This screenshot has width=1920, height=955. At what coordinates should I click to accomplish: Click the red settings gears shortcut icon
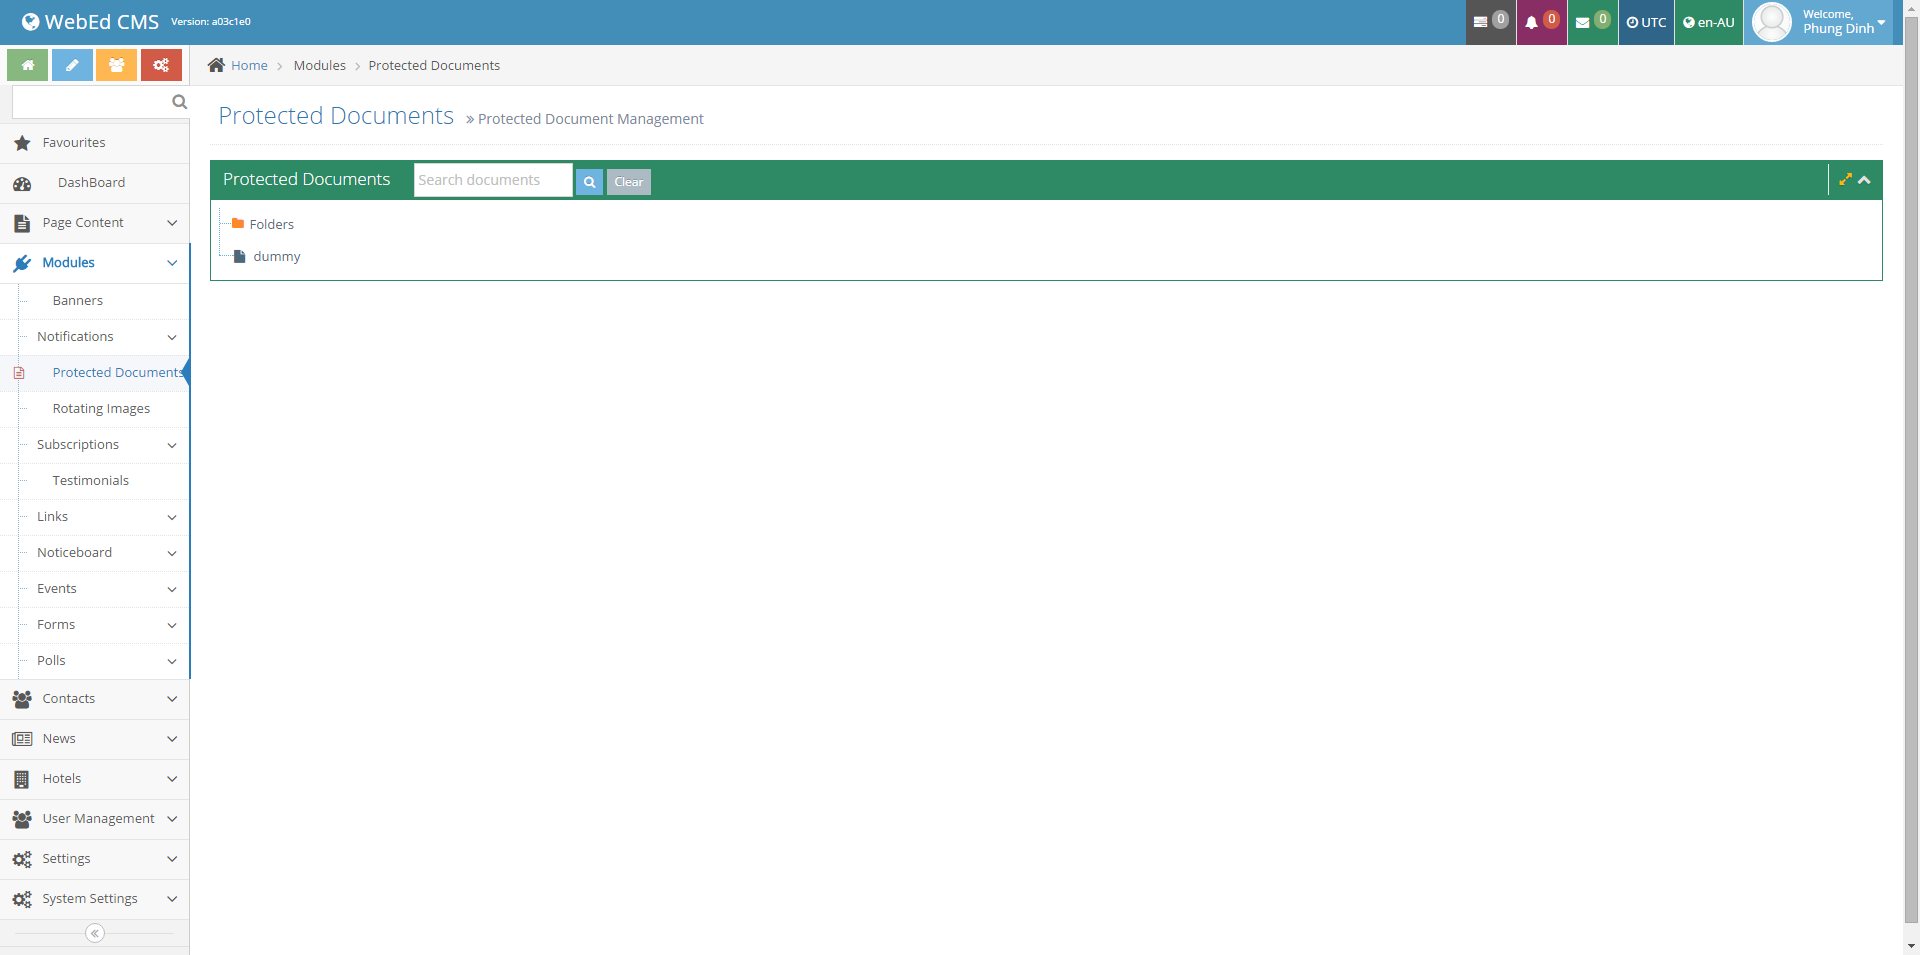161,66
